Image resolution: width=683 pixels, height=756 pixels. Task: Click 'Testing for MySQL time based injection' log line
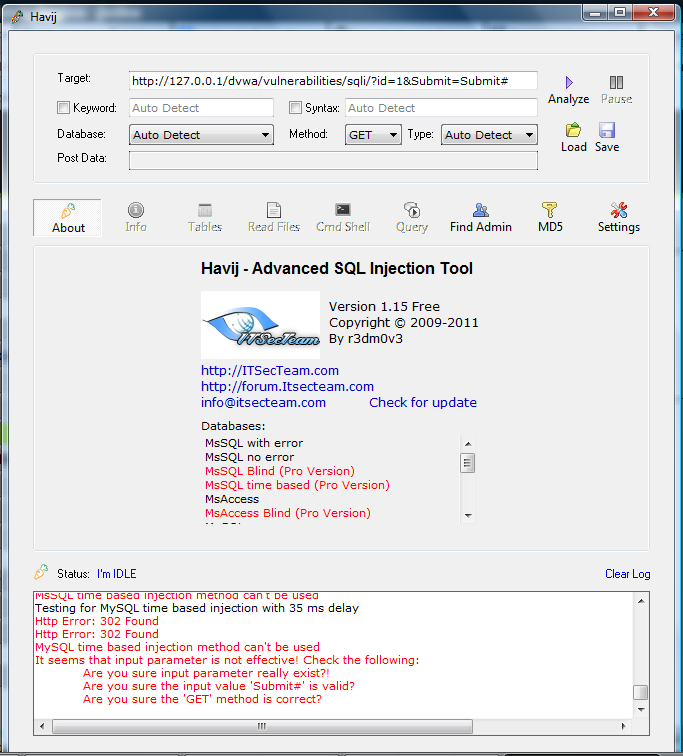pyautogui.click(x=197, y=608)
